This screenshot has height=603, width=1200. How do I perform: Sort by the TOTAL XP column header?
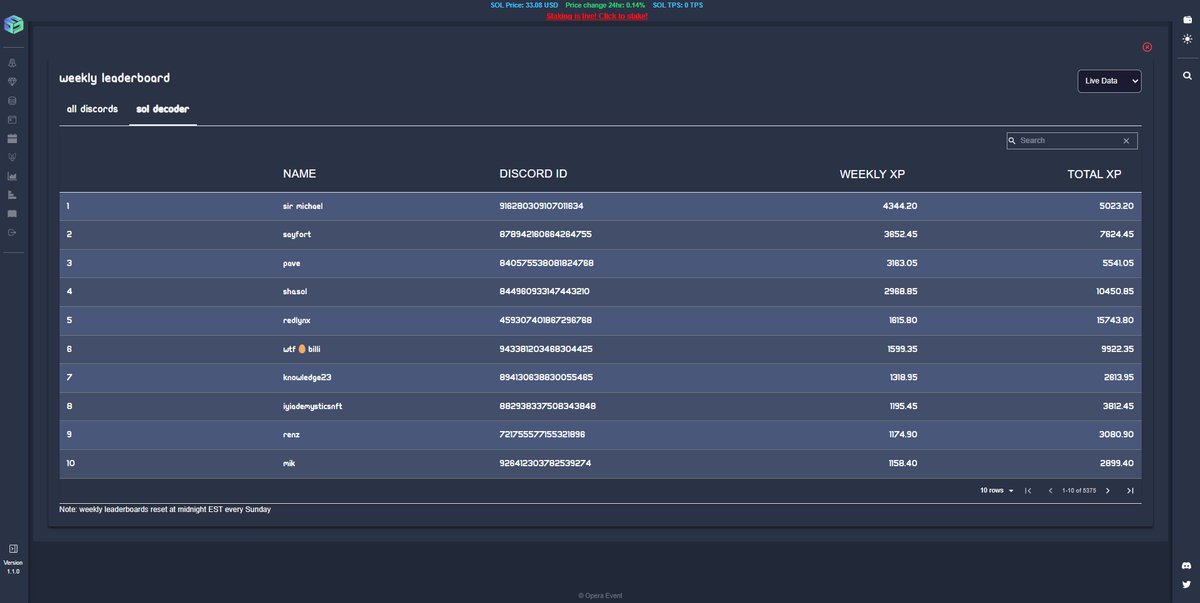(1094, 174)
